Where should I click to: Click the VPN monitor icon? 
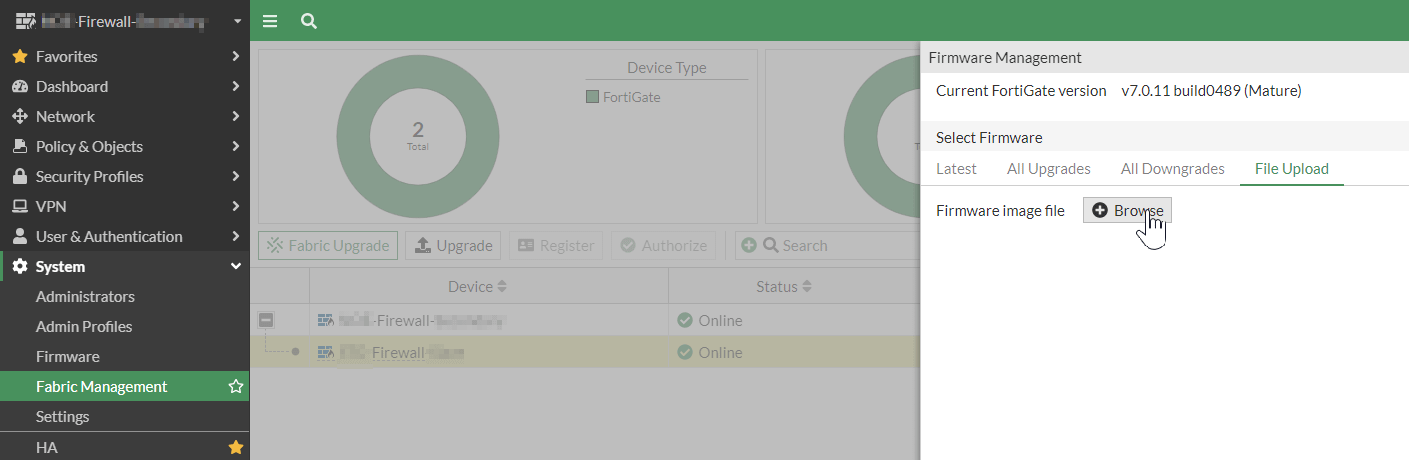(20, 206)
